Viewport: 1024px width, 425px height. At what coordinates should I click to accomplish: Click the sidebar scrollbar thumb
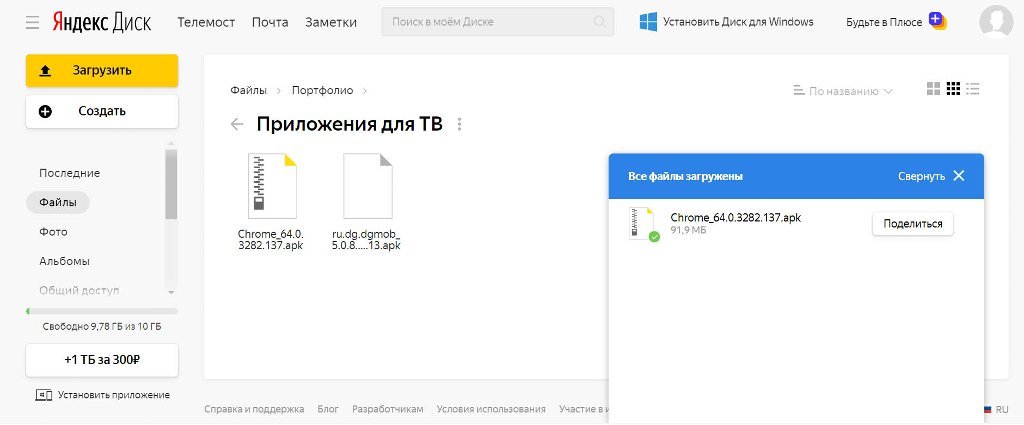click(171, 185)
